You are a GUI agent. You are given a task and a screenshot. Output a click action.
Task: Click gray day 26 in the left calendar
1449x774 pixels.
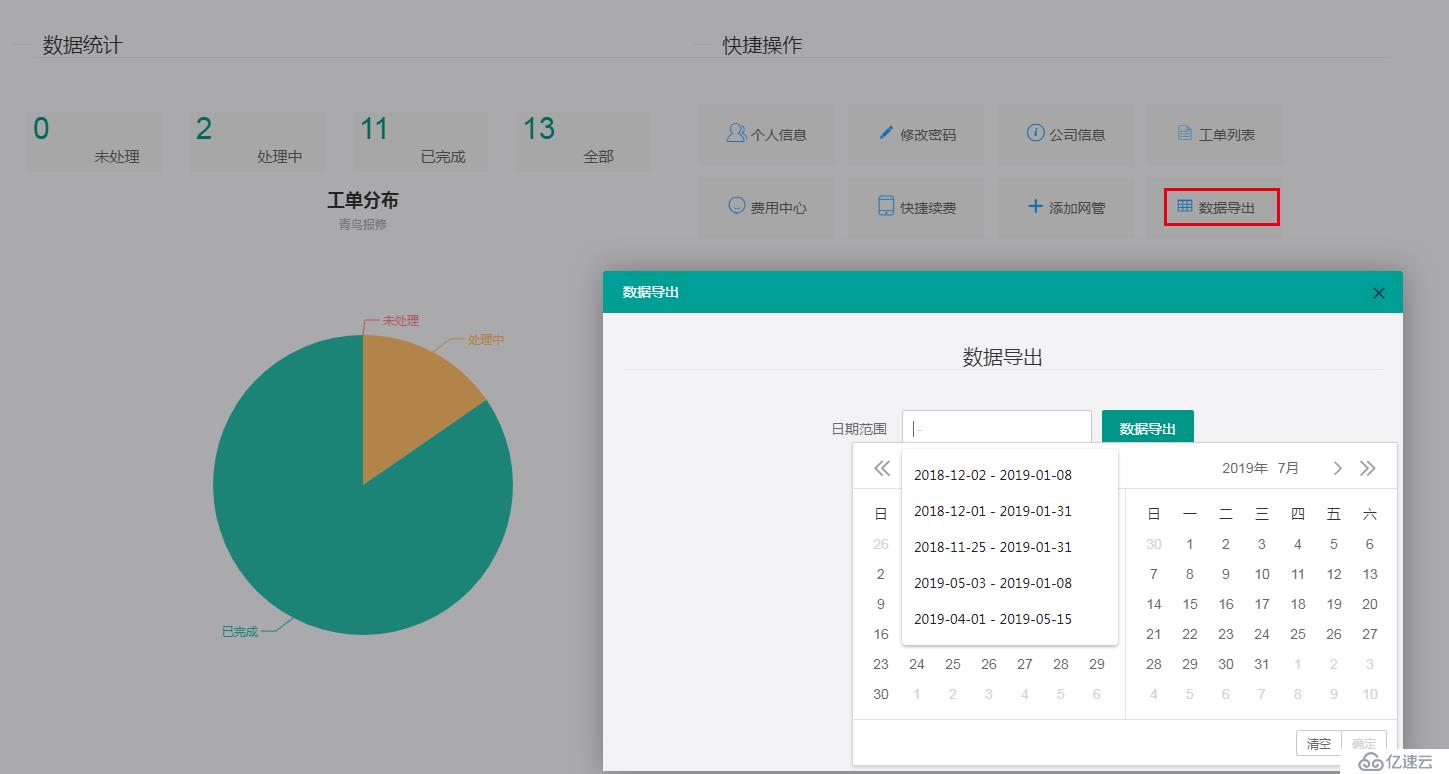881,544
